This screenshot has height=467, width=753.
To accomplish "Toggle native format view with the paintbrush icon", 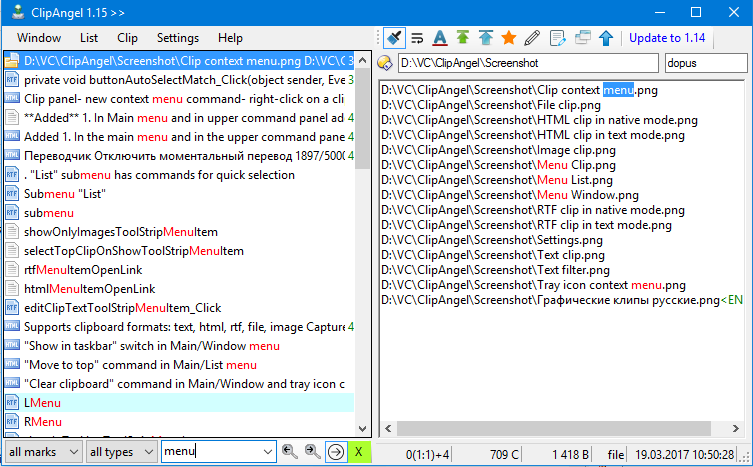I will 394,38.
